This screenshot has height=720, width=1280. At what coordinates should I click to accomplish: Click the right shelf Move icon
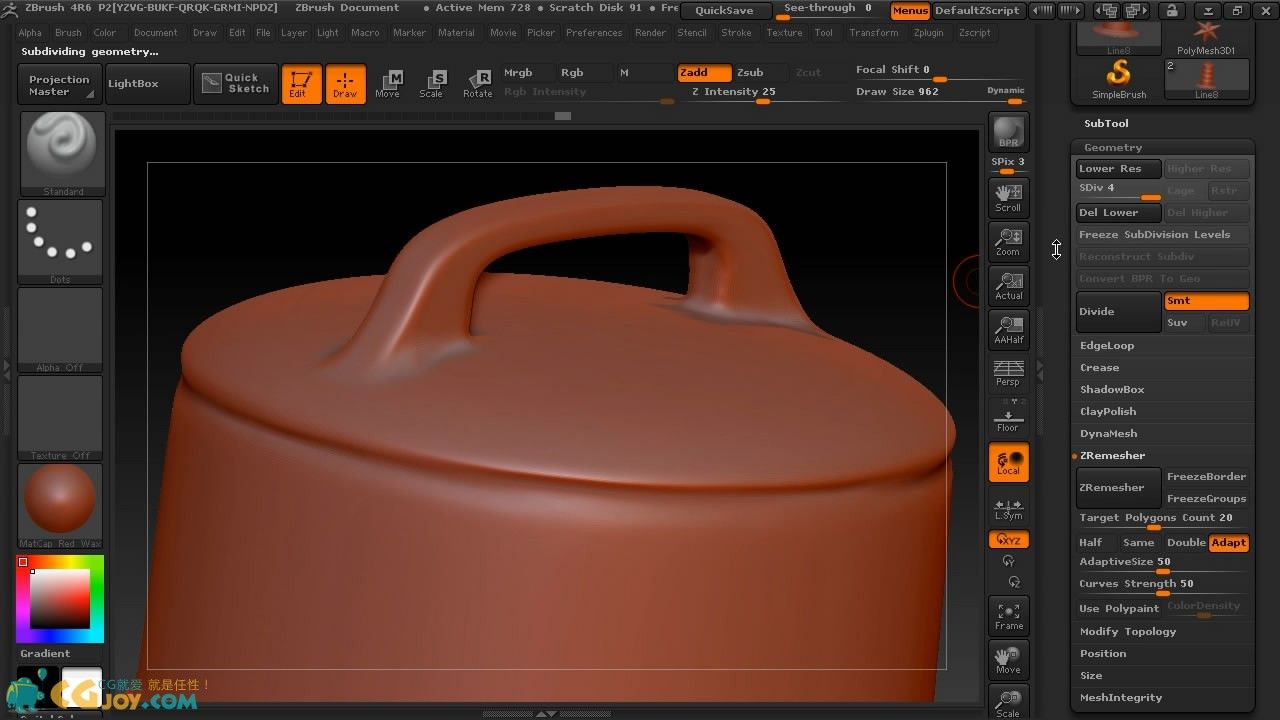(x=1008, y=660)
